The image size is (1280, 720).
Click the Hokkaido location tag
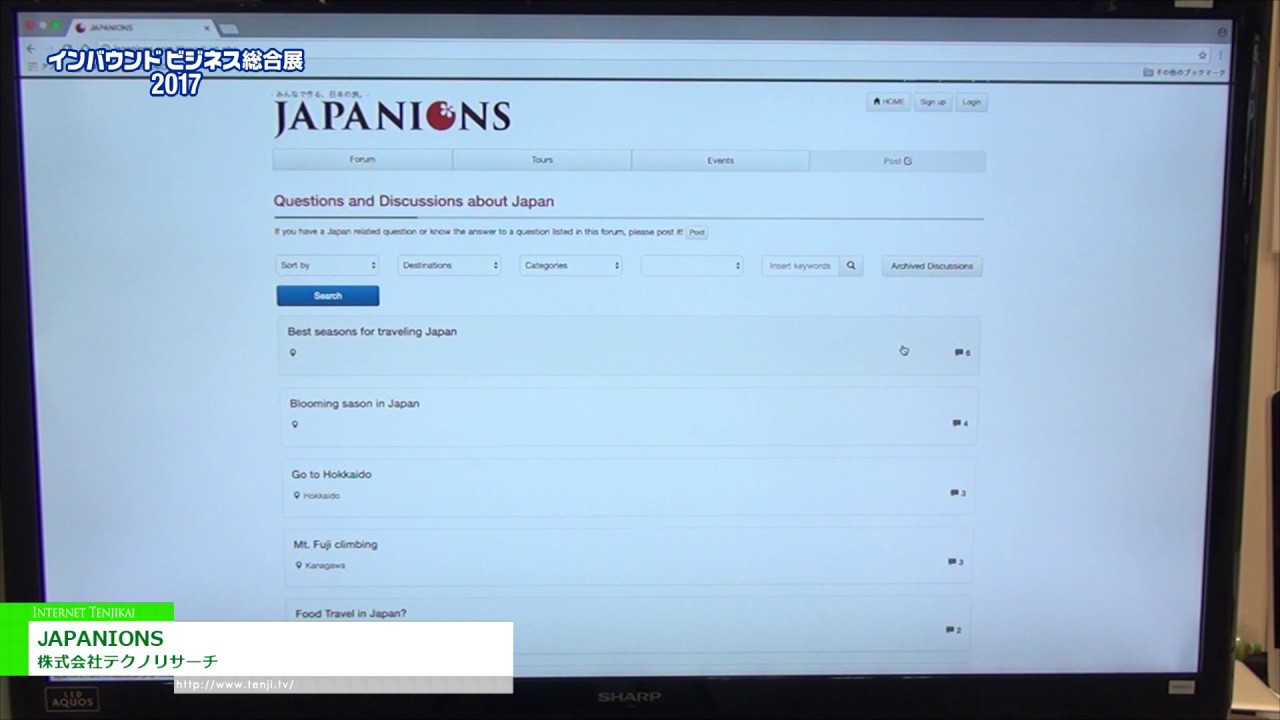317,495
